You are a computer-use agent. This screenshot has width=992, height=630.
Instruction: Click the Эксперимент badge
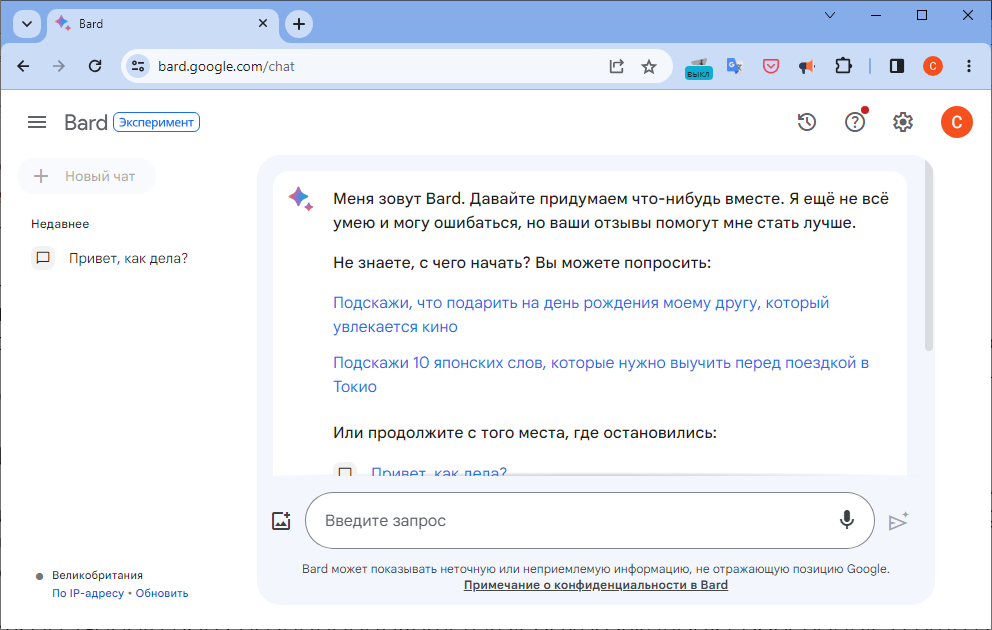(156, 122)
